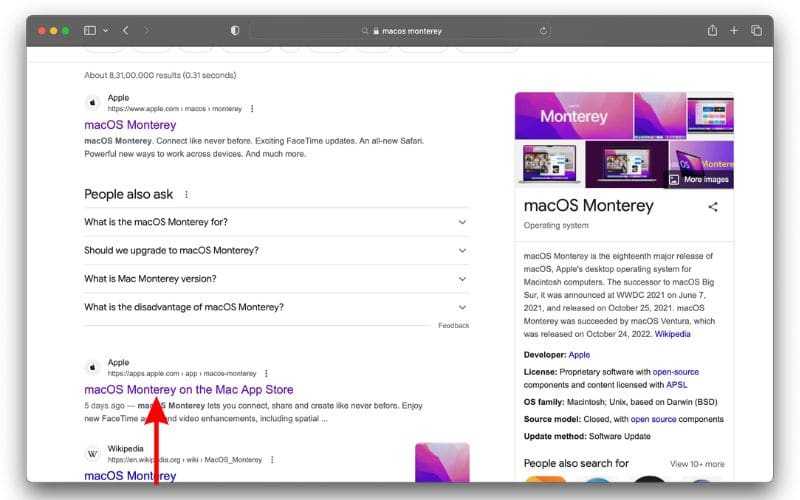The height and width of the screenshot is (500, 800).
Task: Share the macOS Monterey knowledge panel
Action: (713, 207)
